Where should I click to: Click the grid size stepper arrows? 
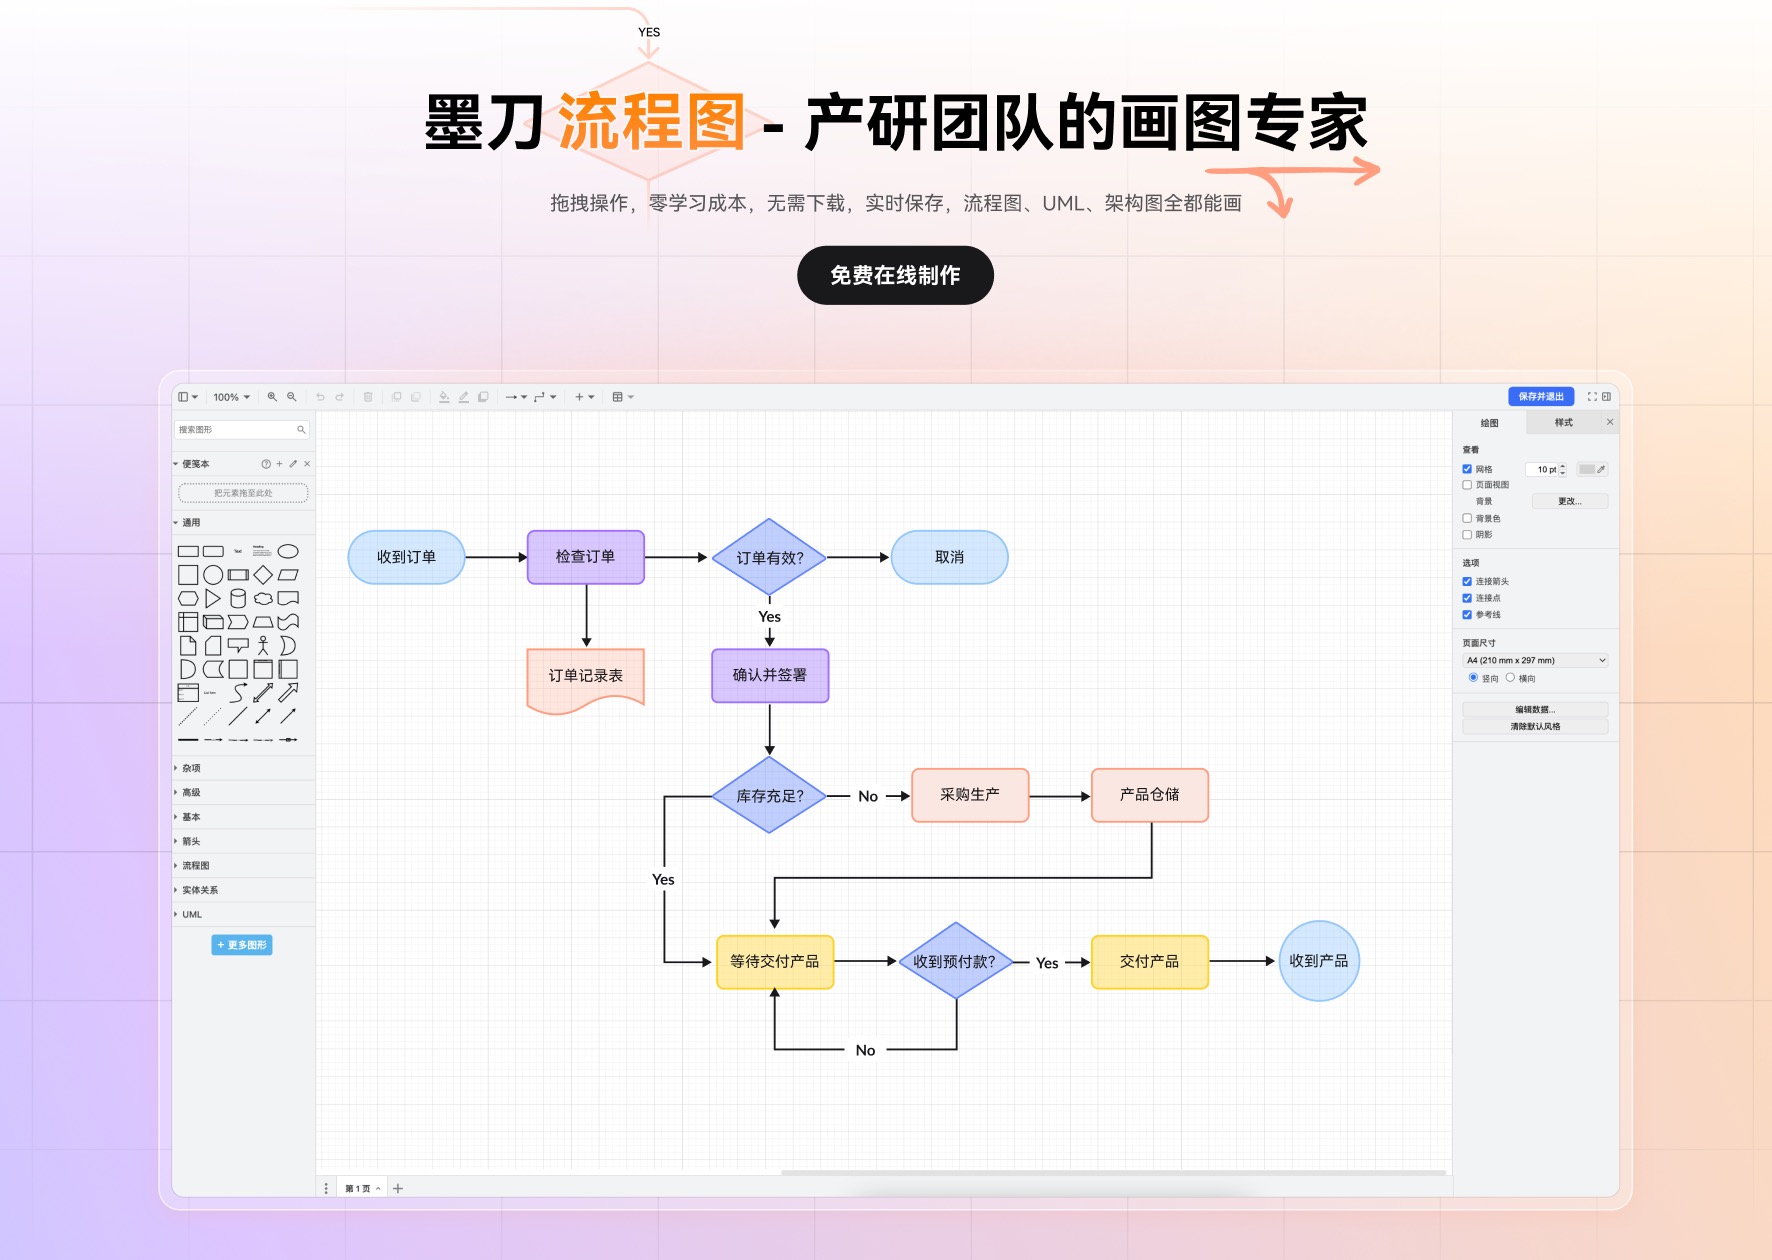(x=1563, y=469)
